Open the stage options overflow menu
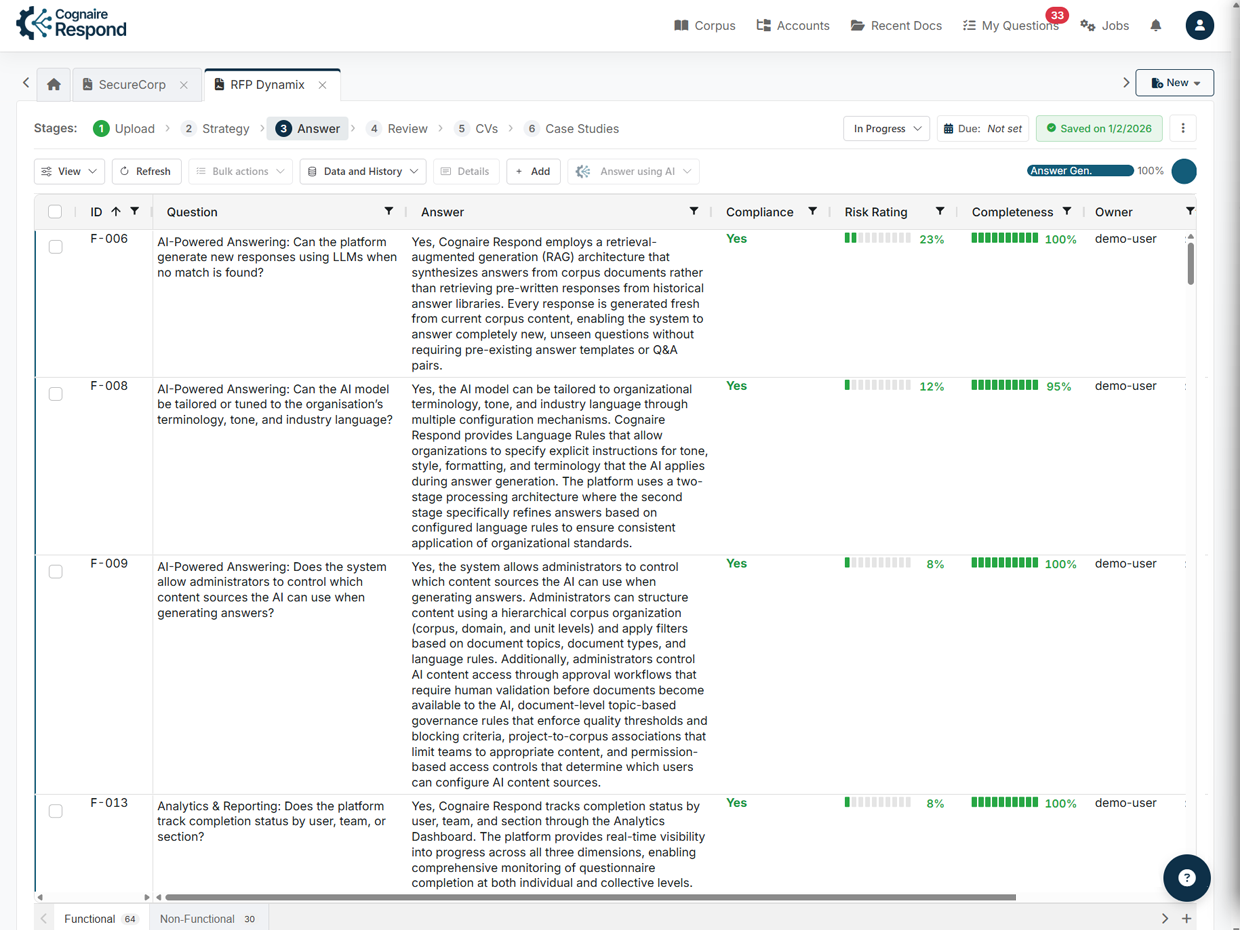 [1183, 128]
